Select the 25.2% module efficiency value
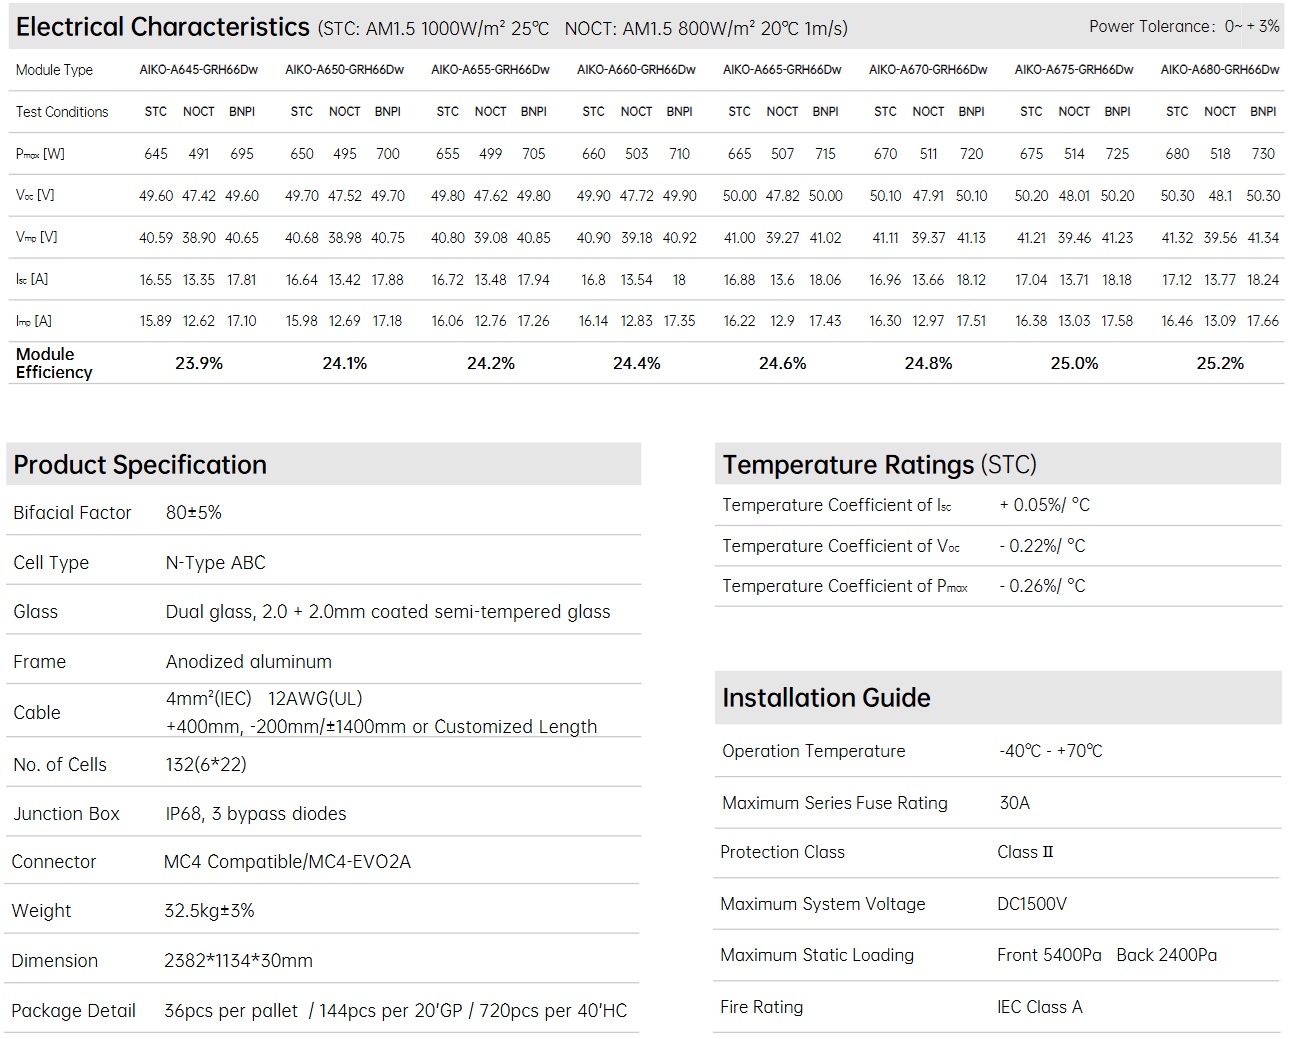This screenshot has width=1291, height=1039. (1220, 364)
